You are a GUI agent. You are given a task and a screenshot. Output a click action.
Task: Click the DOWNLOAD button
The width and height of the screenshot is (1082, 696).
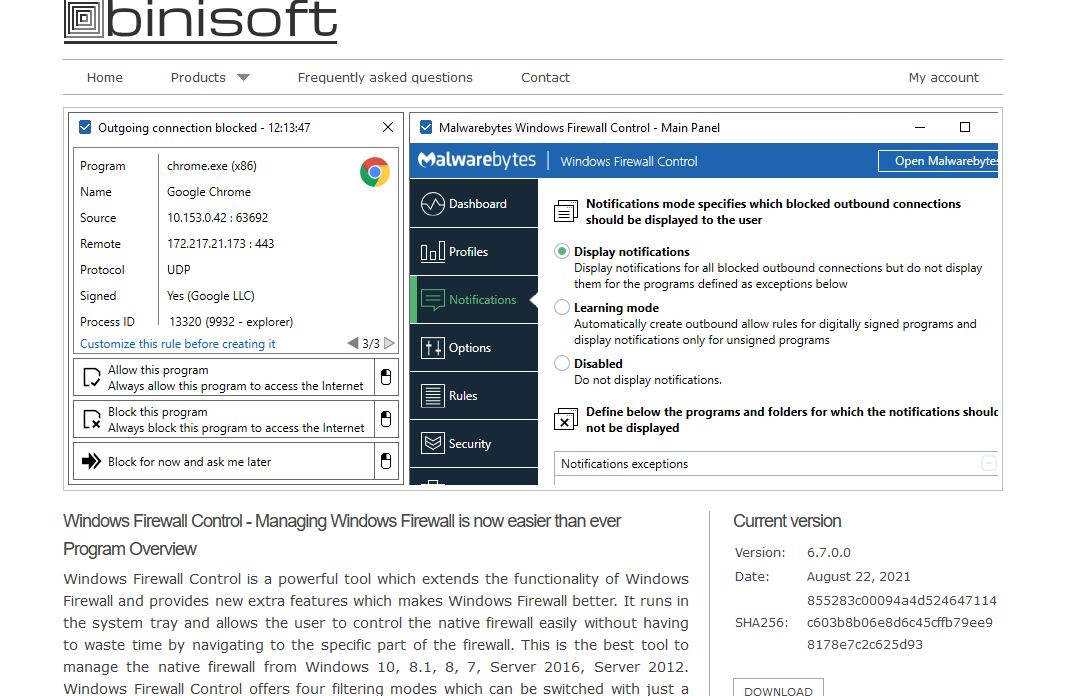[x=778, y=688]
